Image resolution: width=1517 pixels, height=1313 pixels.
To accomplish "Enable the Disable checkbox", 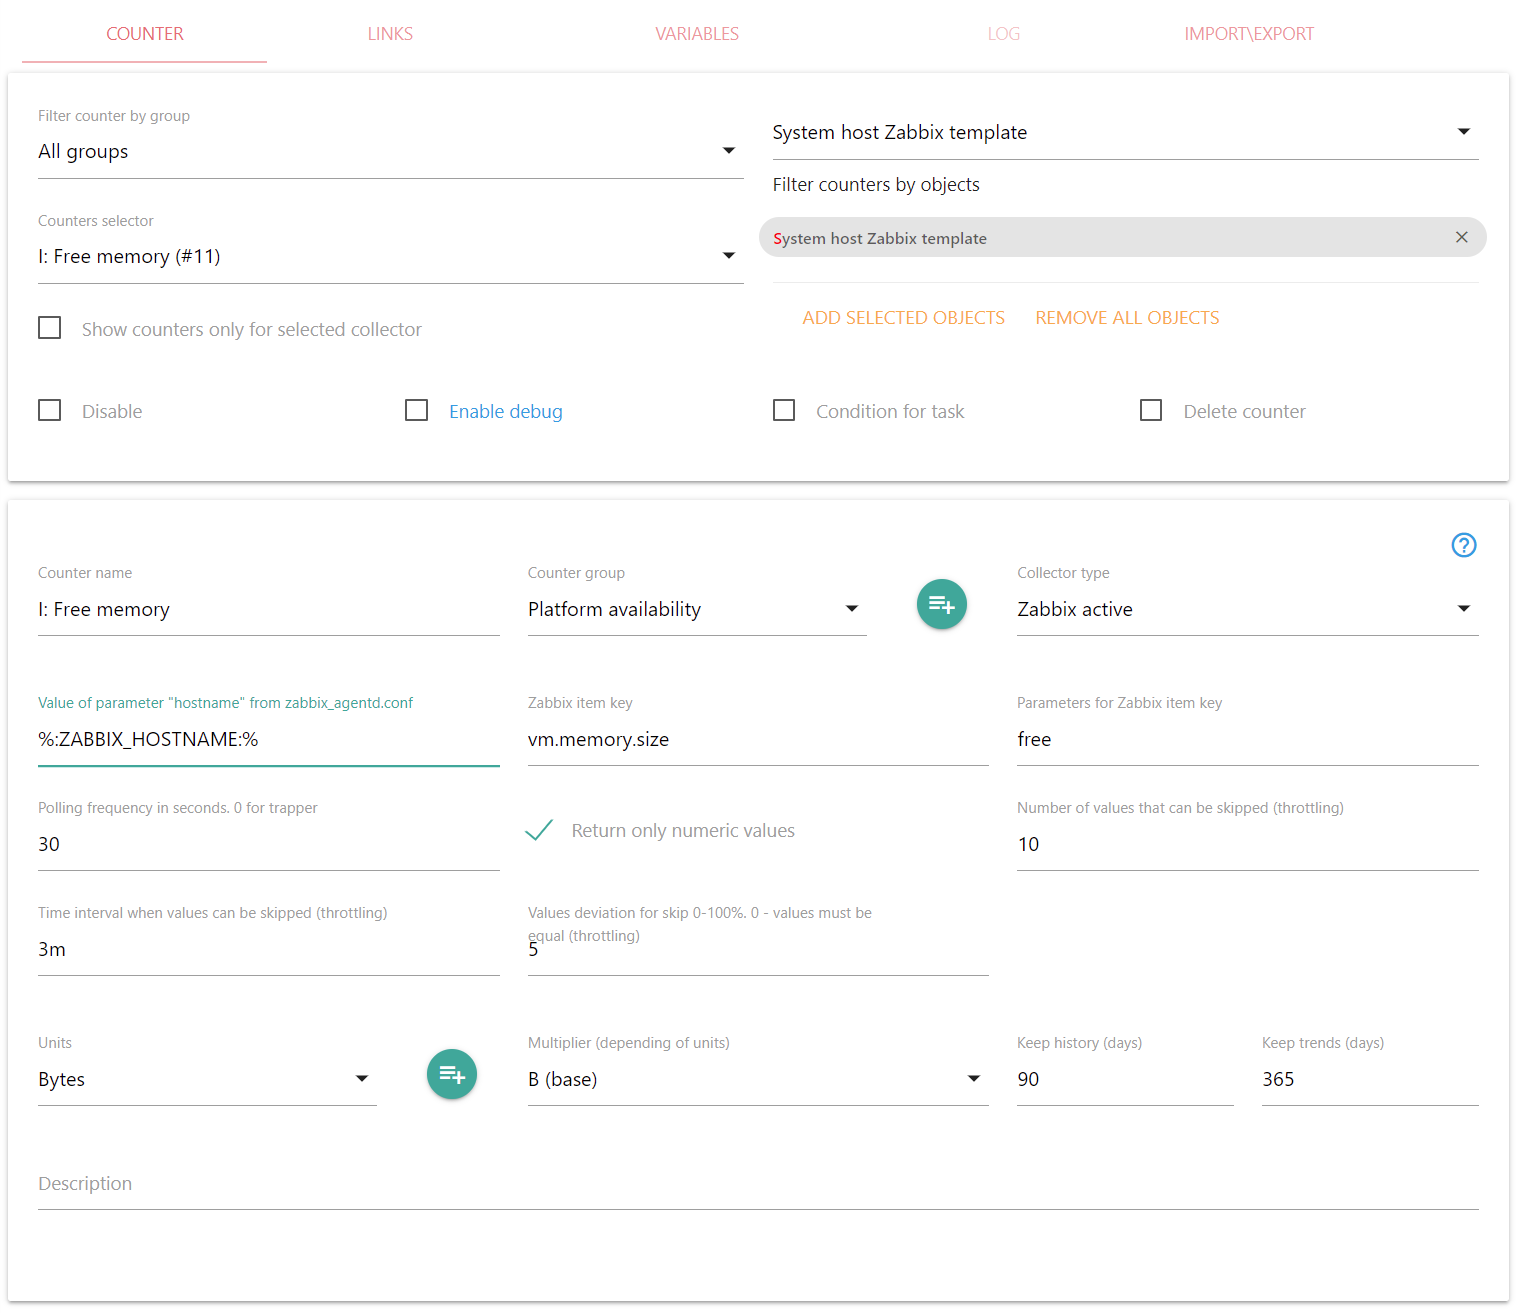I will click(50, 411).
